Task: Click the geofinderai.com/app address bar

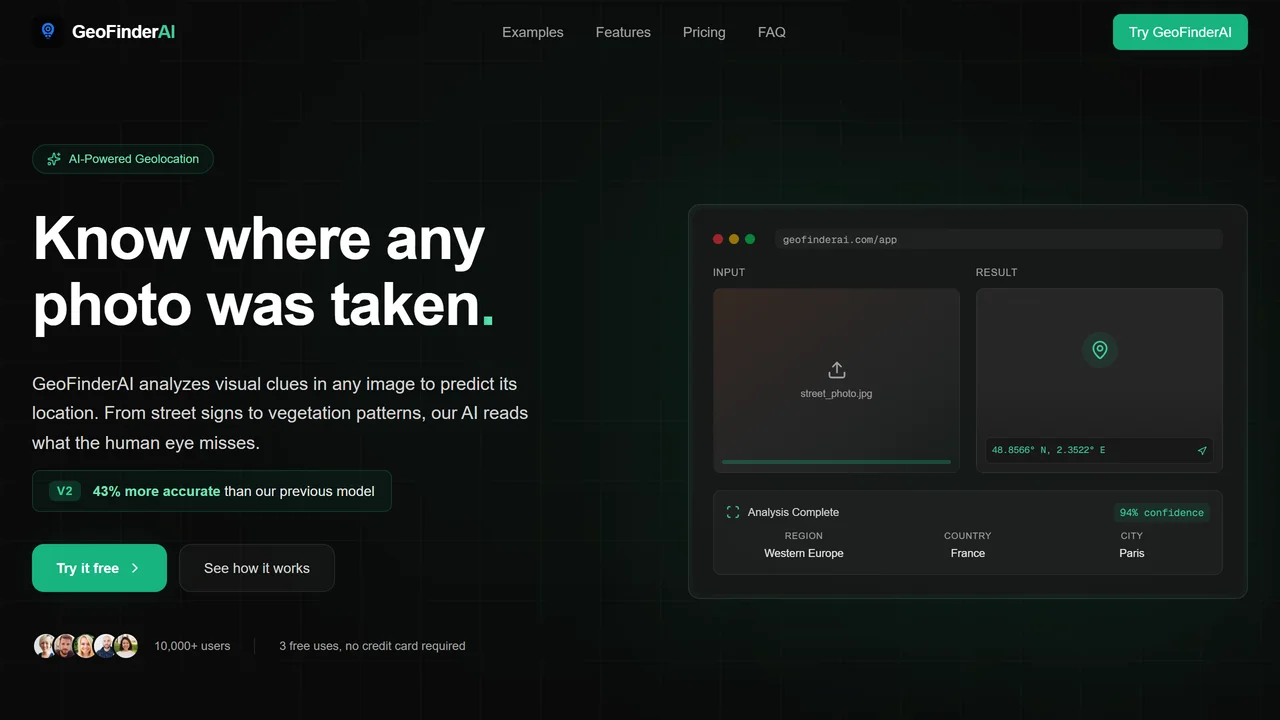Action: pos(998,240)
